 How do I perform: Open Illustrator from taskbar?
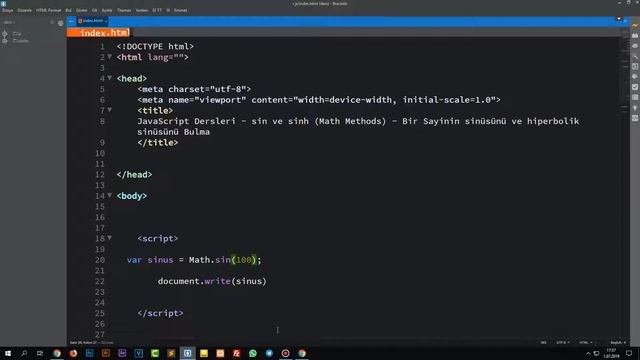(106, 353)
